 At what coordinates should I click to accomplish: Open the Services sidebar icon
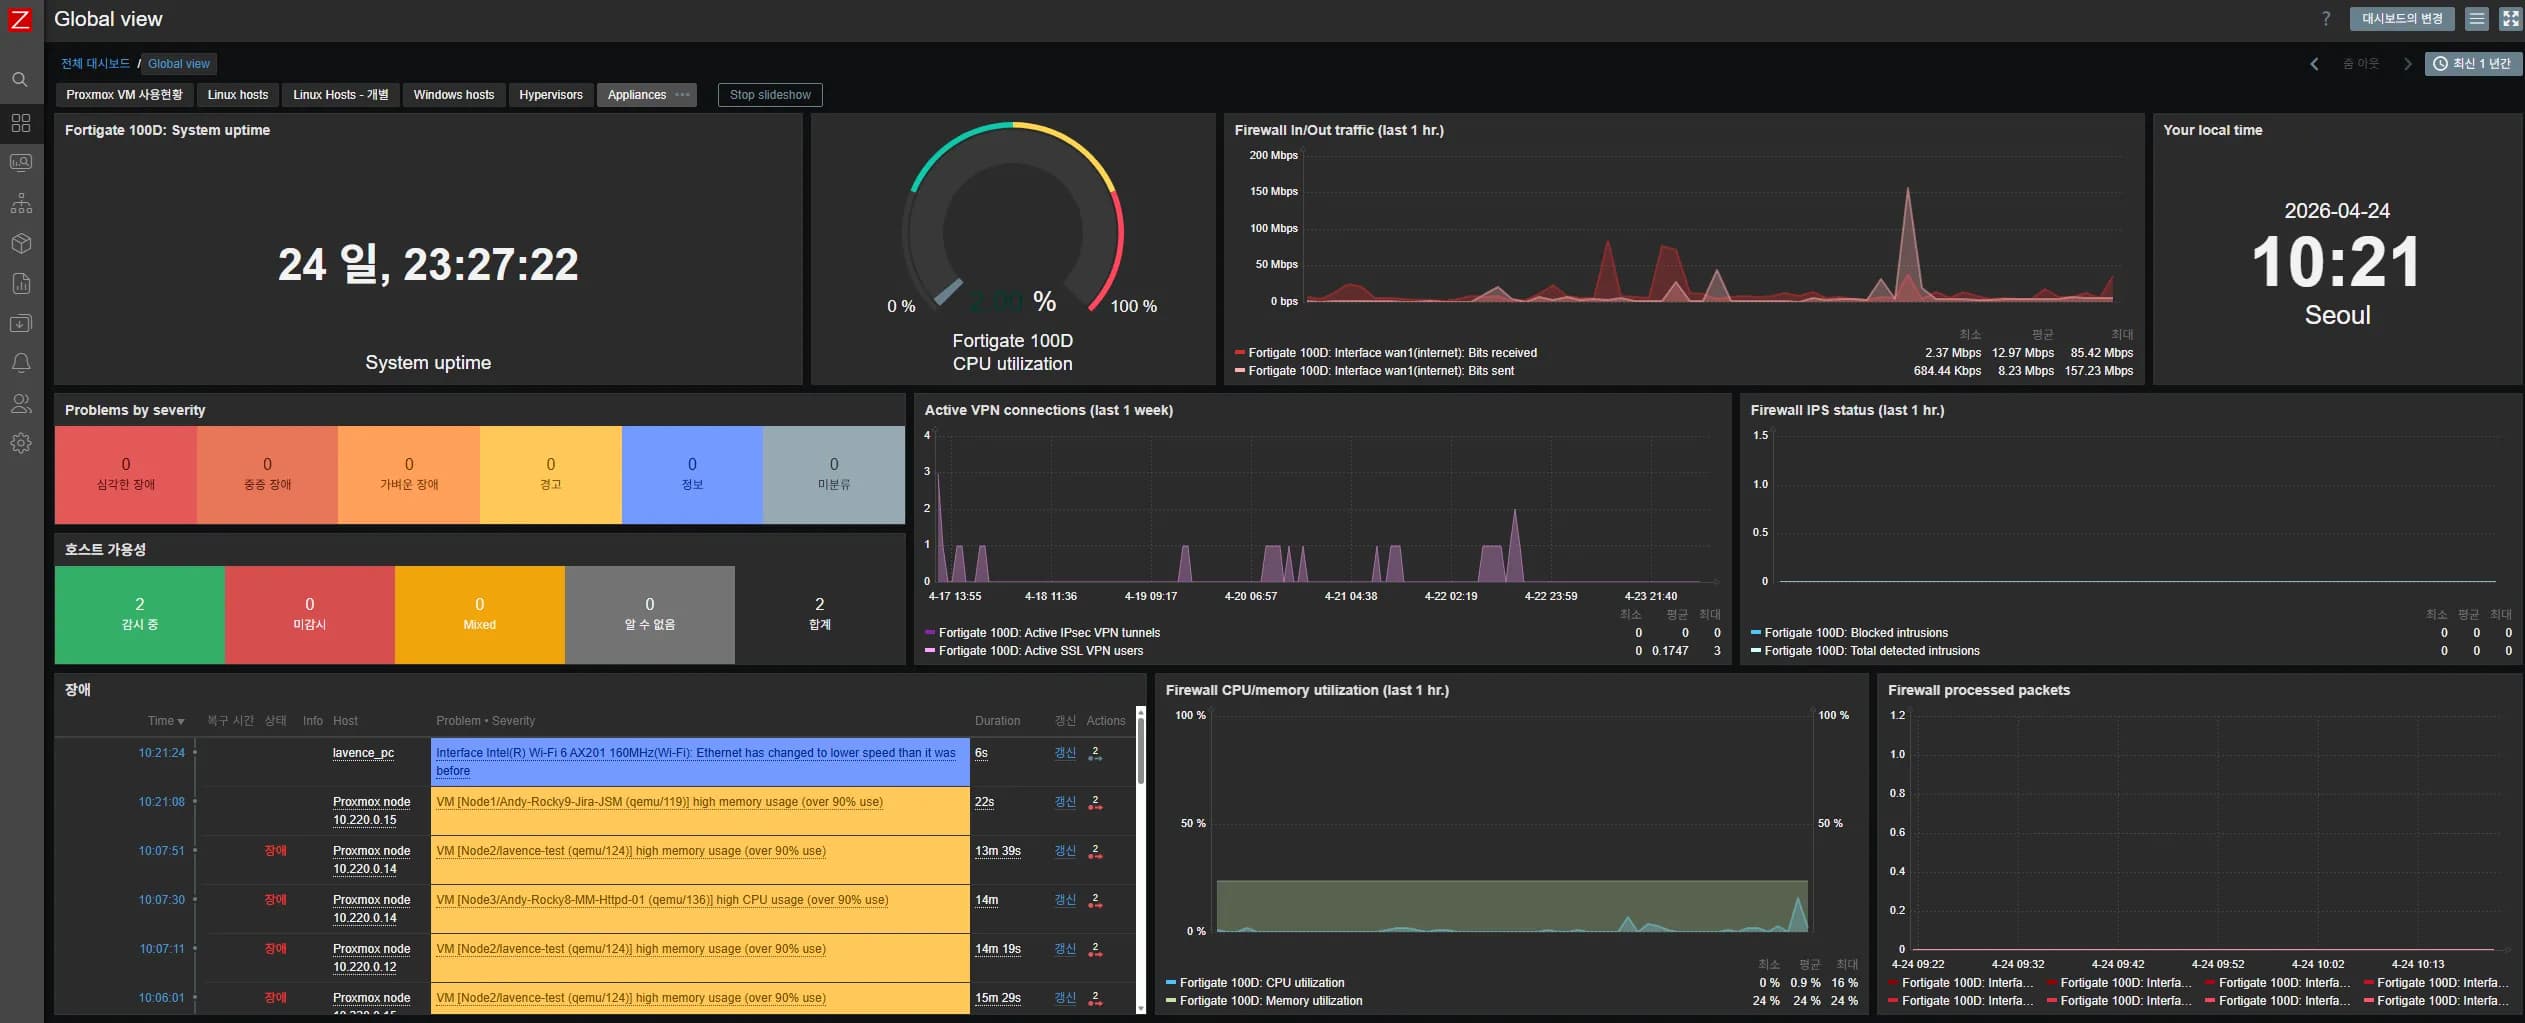tap(20, 203)
